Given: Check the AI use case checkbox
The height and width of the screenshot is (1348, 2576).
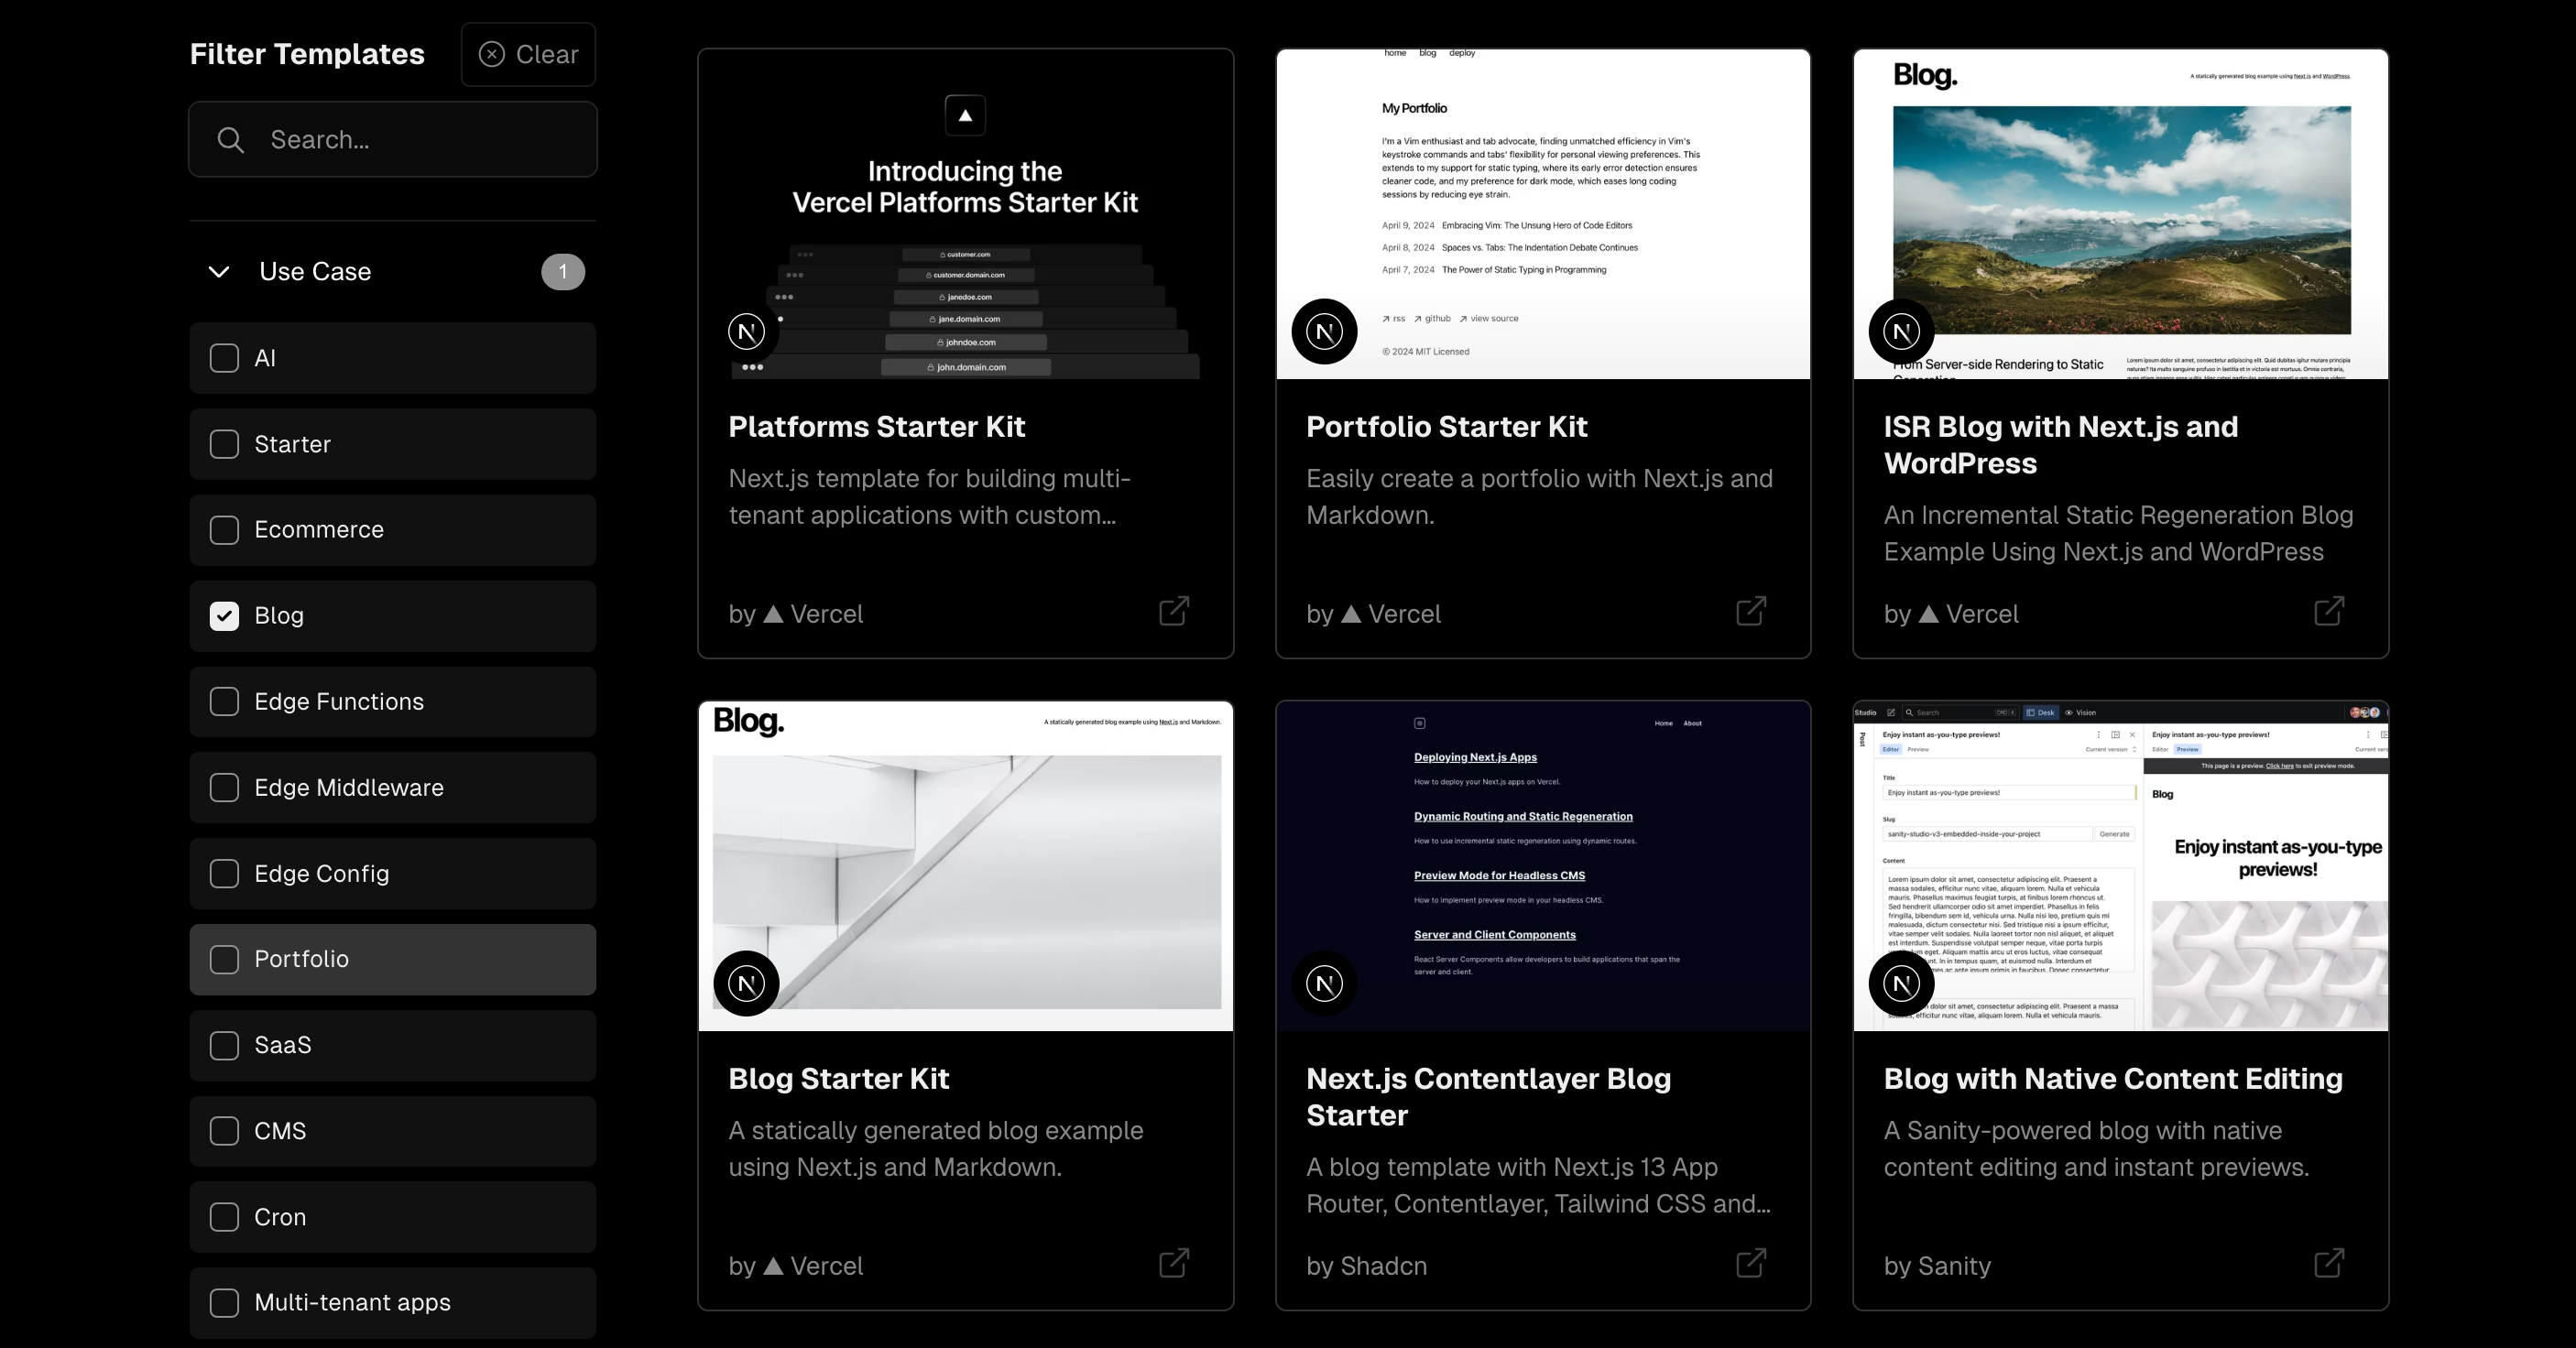Looking at the screenshot, I should (x=224, y=358).
